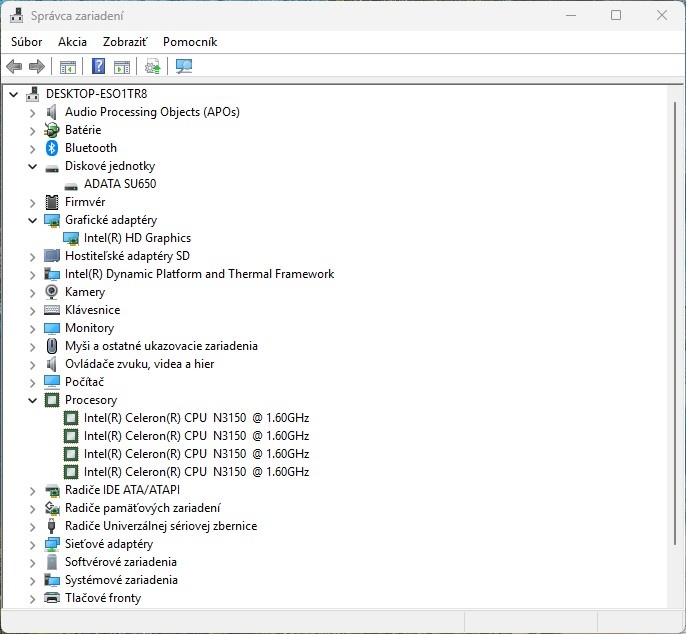The height and width of the screenshot is (634, 686).
Task: Select the Softvérové zariadenia label
Action: pos(121,562)
